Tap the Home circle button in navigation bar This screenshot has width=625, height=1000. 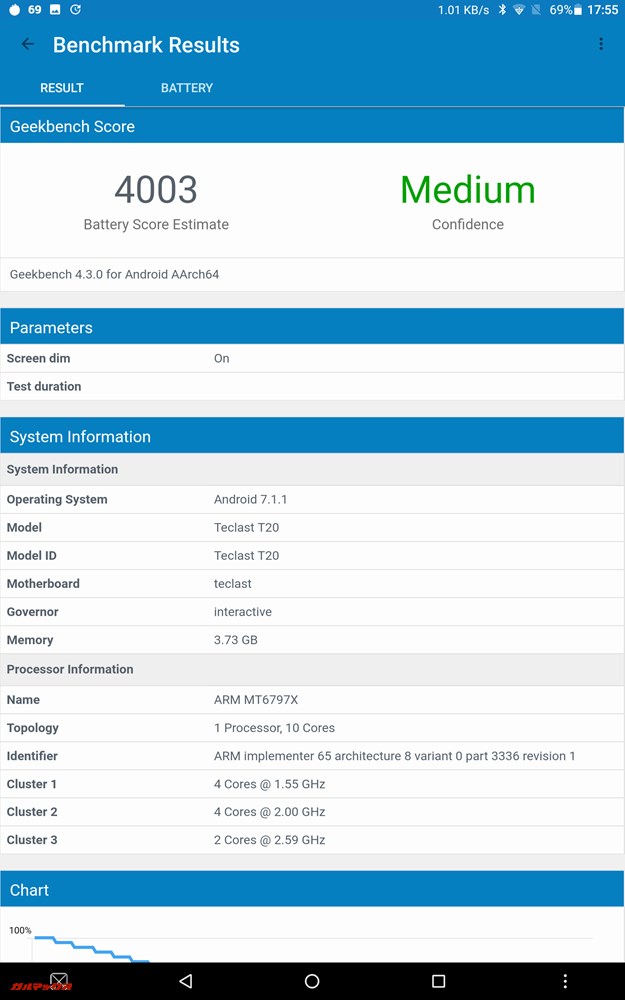pos(312,981)
